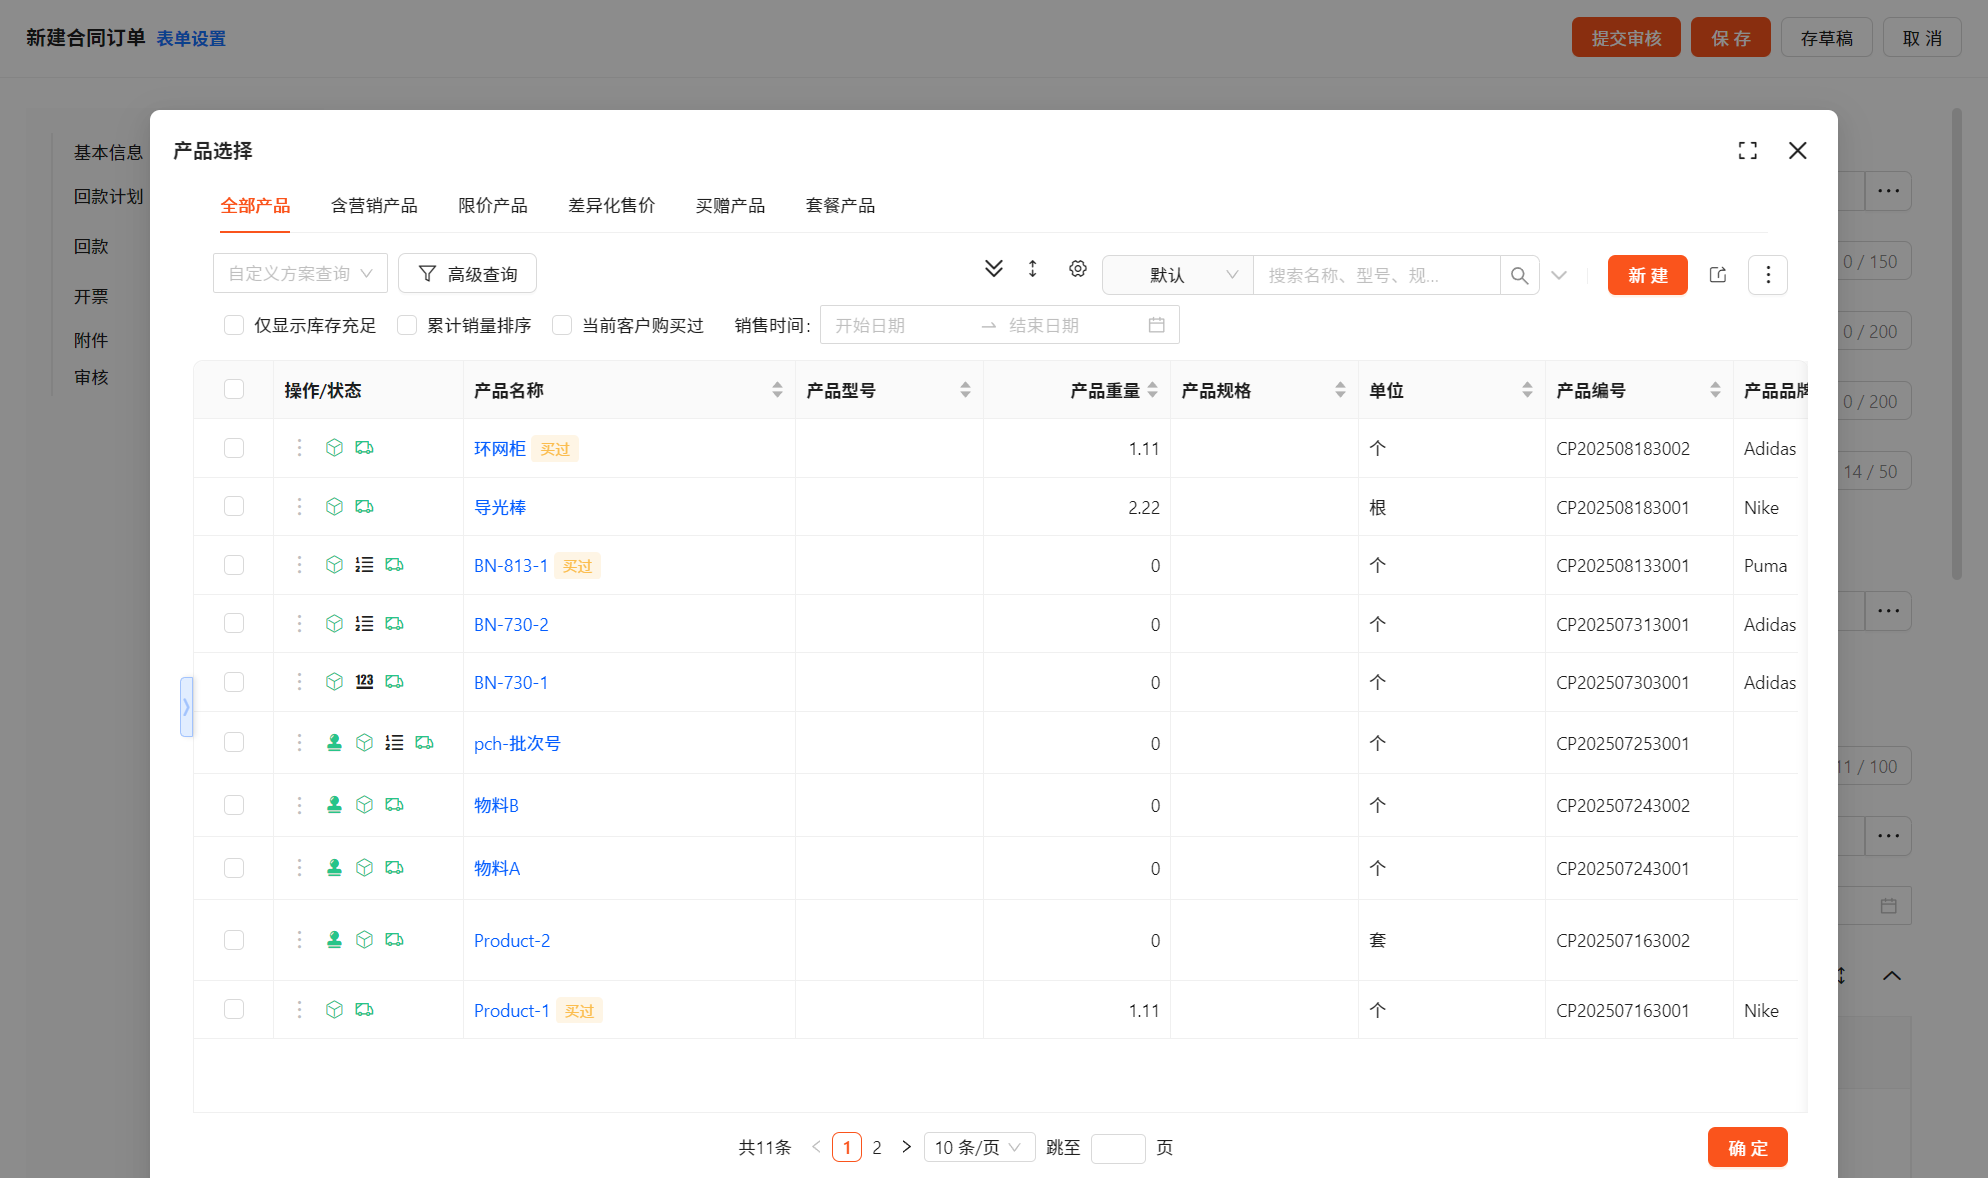This screenshot has width=1988, height=1178.
Task: Go to previous page arrow
Action: click(x=816, y=1147)
